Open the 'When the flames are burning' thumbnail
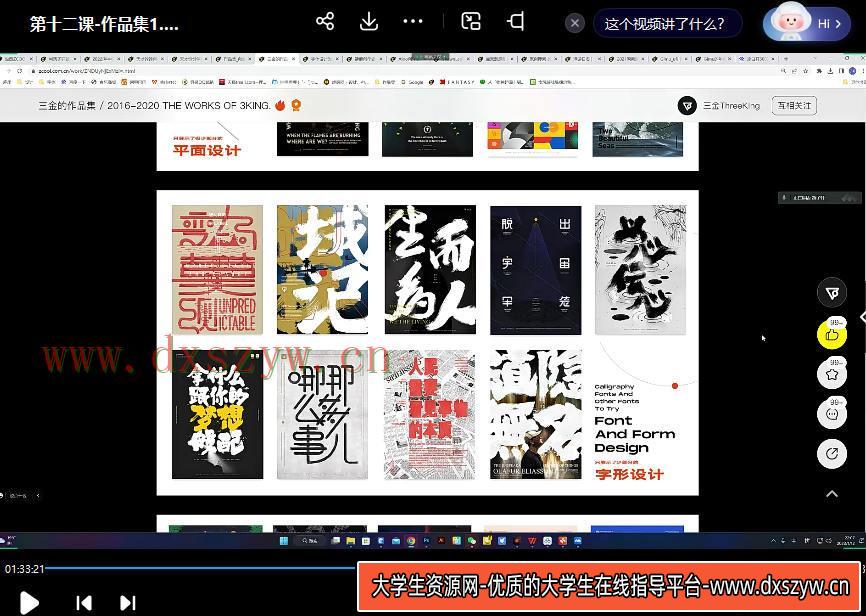 coord(323,140)
